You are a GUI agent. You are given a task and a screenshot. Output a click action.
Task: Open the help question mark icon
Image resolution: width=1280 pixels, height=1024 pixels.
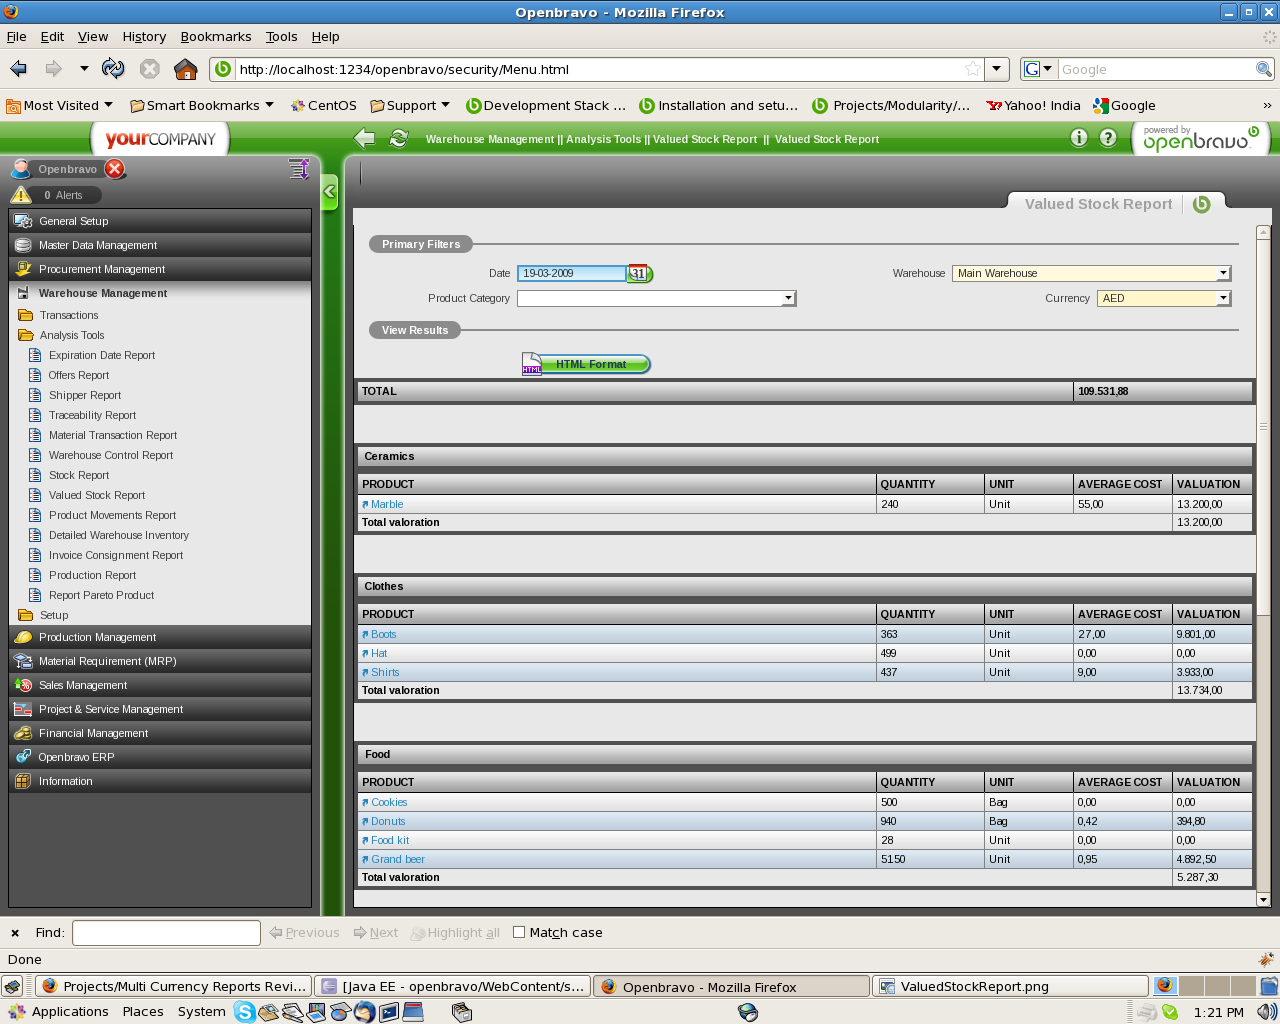click(x=1108, y=138)
